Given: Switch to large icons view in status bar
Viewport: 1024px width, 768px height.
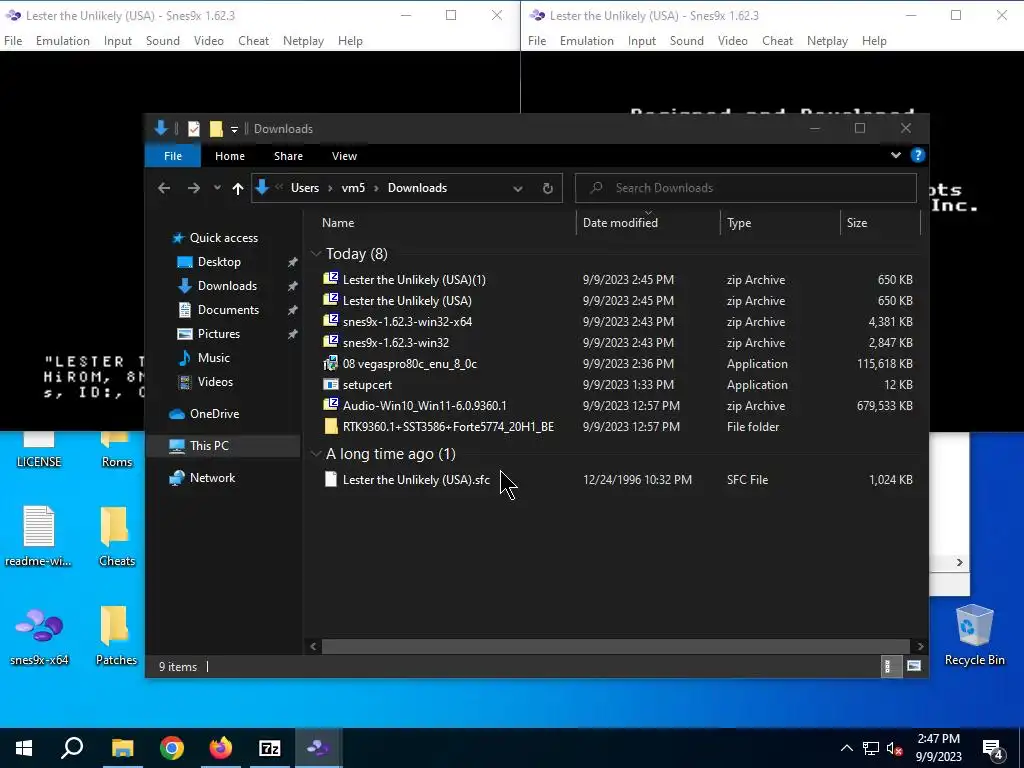Looking at the screenshot, I should [914, 667].
